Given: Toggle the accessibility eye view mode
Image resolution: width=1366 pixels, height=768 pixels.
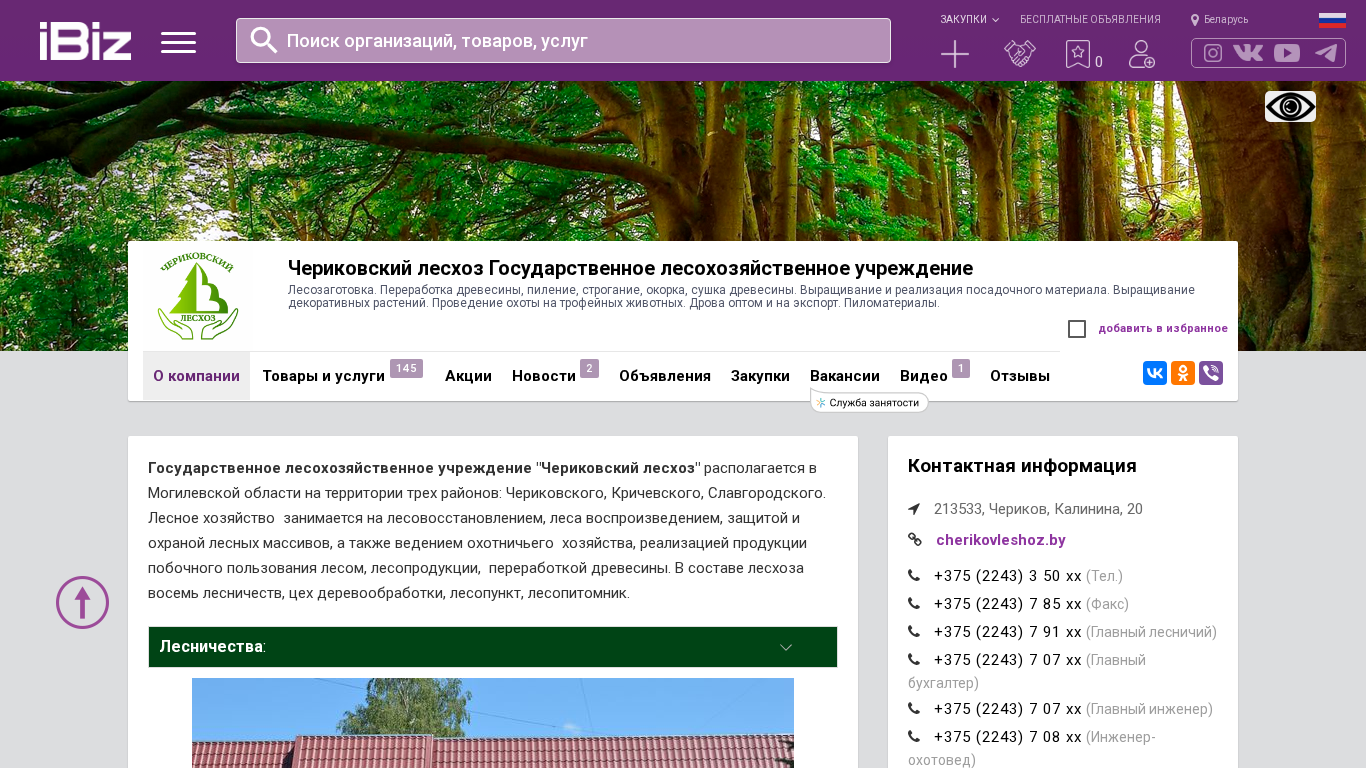Looking at the screenshot, I should click(1290, 106).
